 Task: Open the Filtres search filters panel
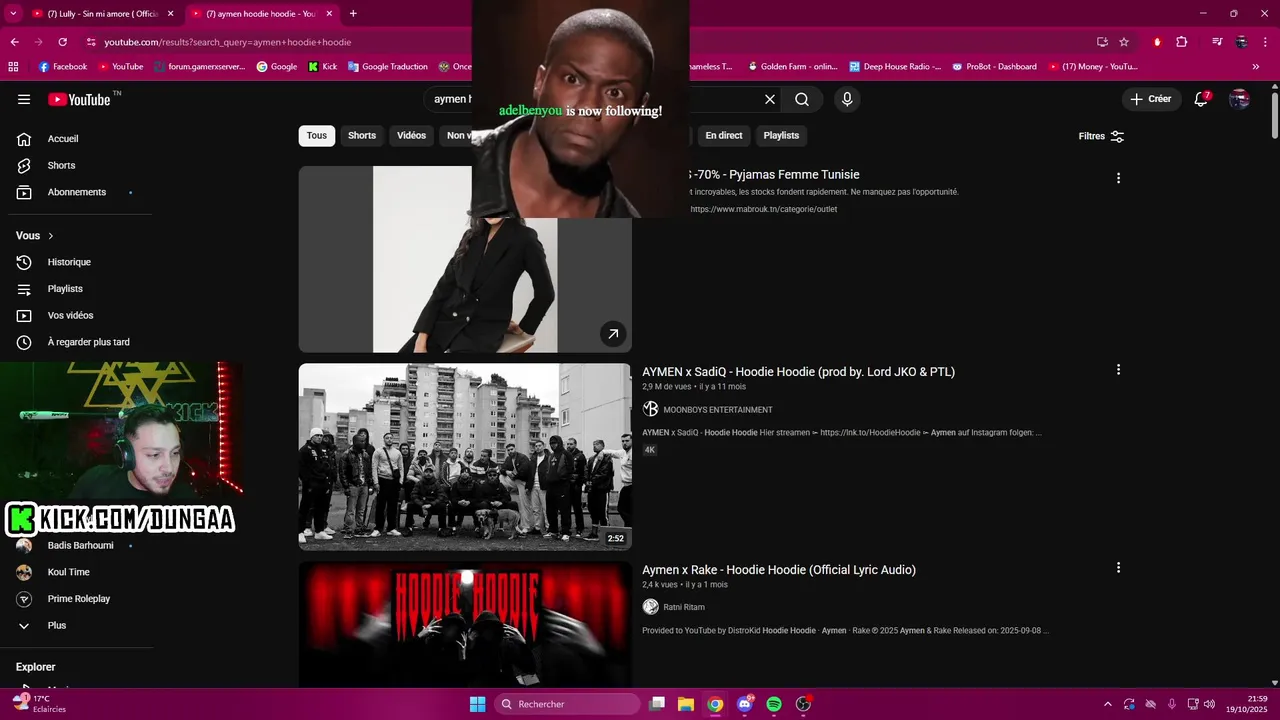1101,136
